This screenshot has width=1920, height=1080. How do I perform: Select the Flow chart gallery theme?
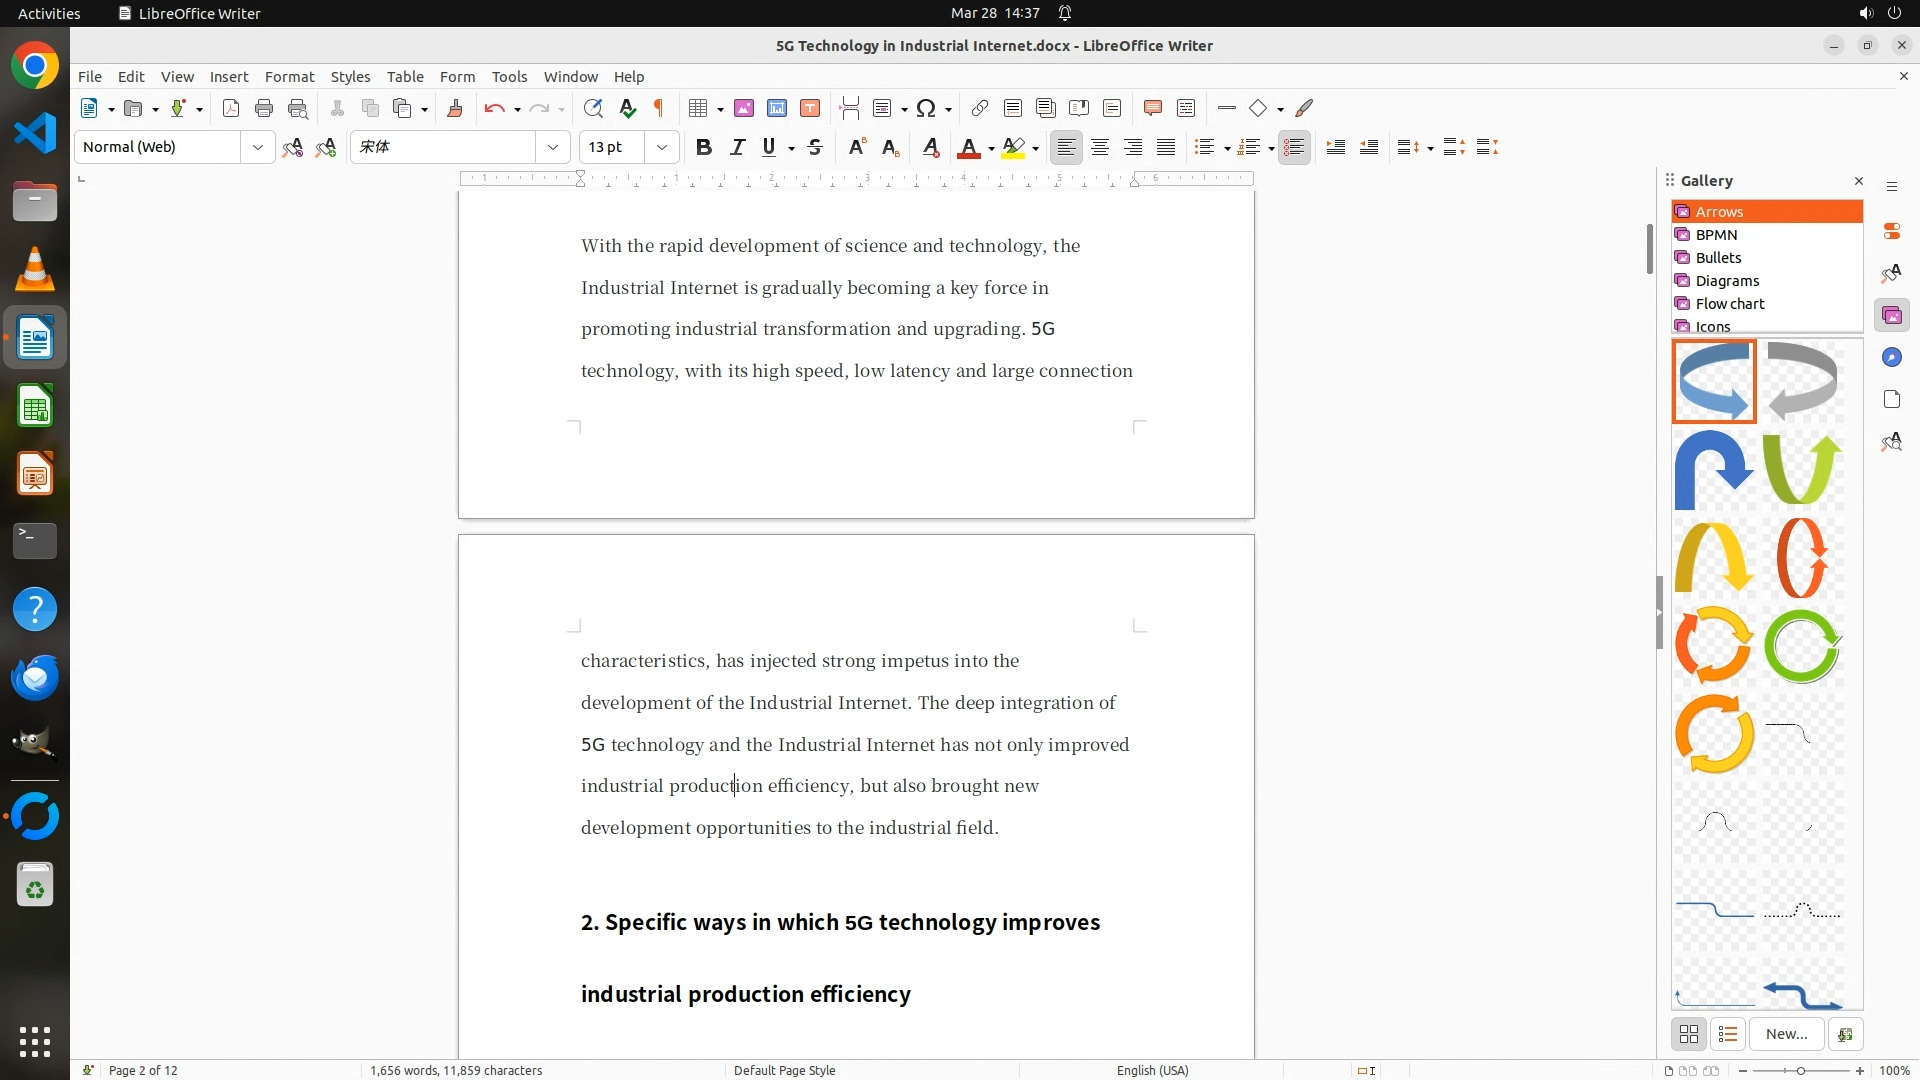(x=1729, y=304)
